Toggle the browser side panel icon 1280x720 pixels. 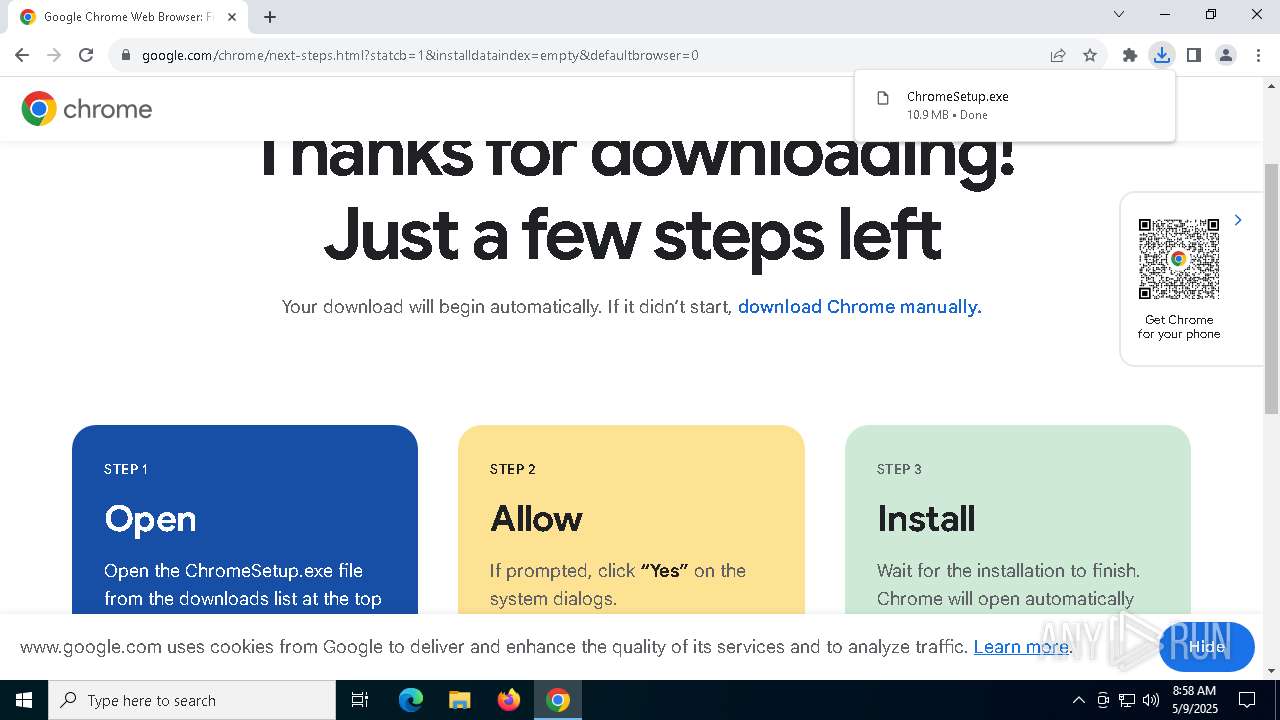(x=1193, y=55)
